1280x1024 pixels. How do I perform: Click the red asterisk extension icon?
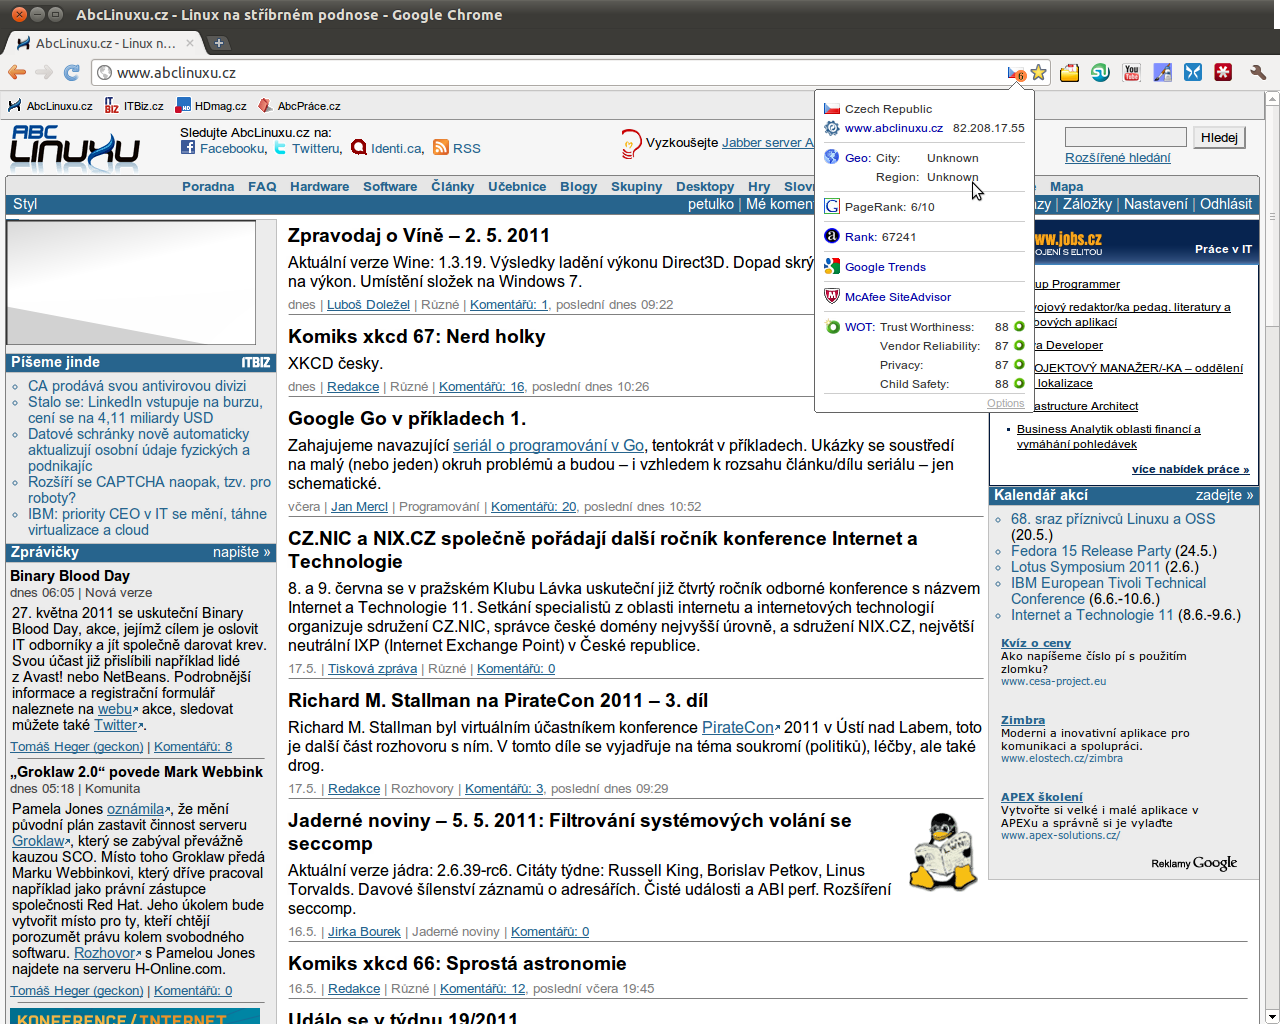(1223, 72)
